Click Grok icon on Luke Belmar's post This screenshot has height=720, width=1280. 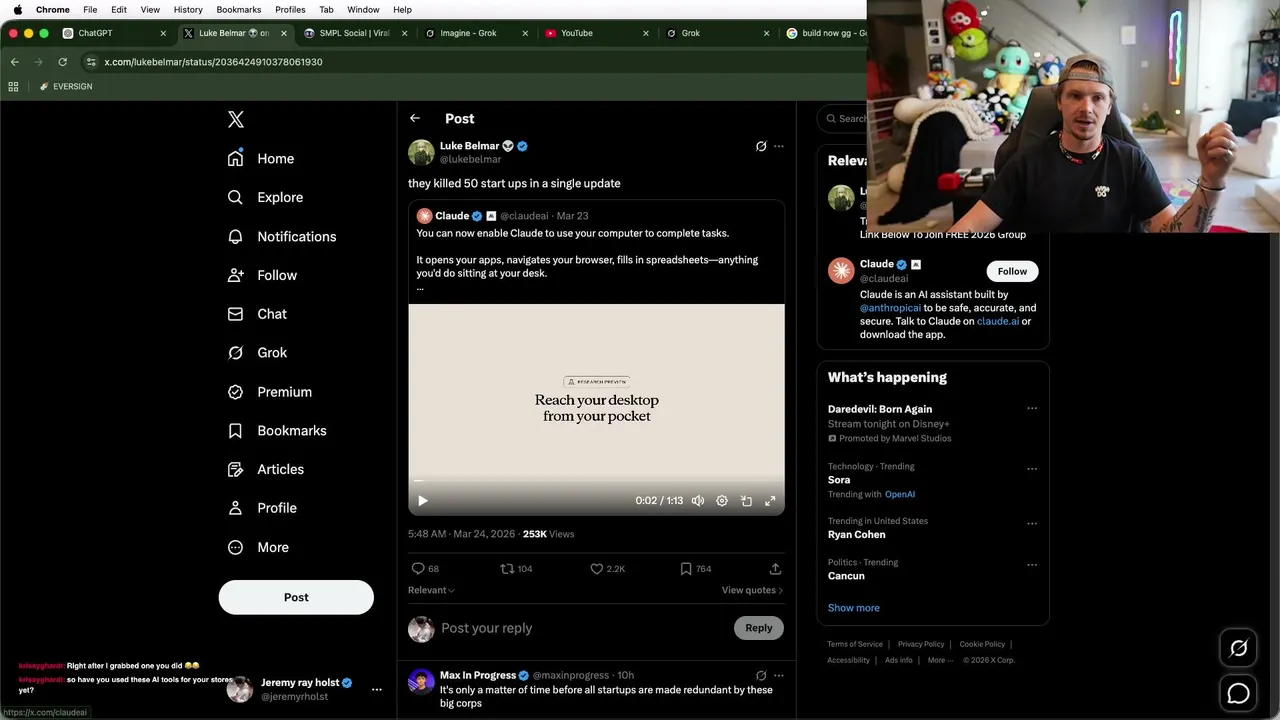tap(761, 146)
